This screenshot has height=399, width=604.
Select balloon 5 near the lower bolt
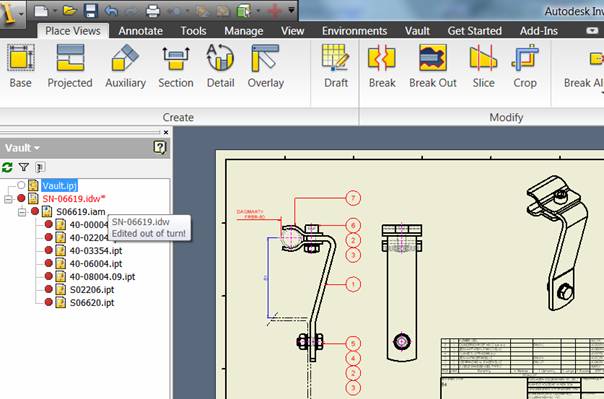click(x=353, y=343)
